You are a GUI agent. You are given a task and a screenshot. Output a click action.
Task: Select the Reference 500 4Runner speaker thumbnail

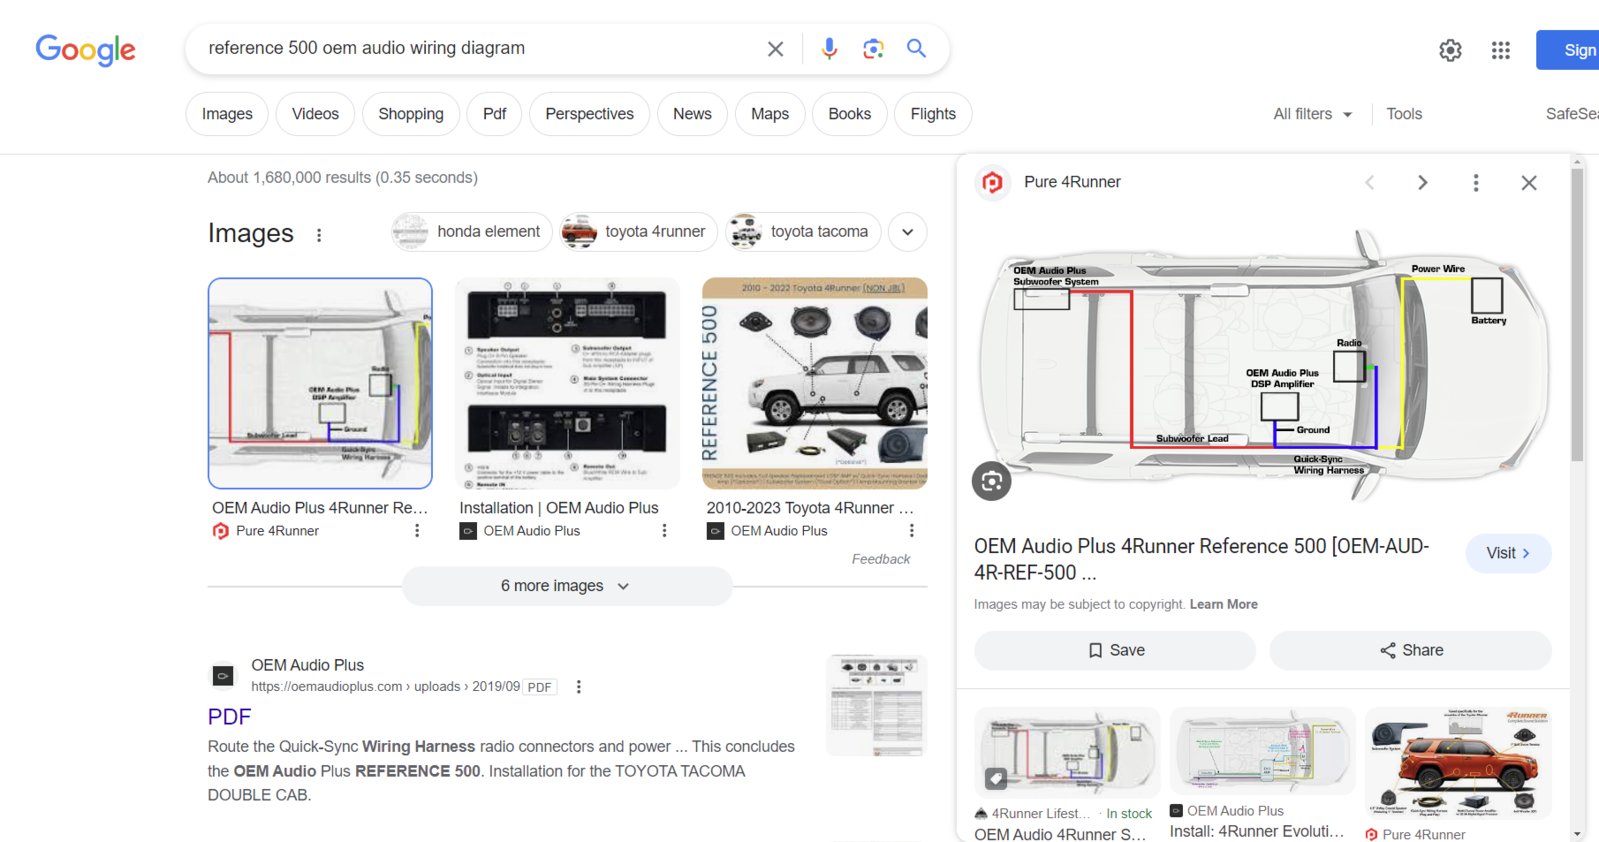coord(815,383)
